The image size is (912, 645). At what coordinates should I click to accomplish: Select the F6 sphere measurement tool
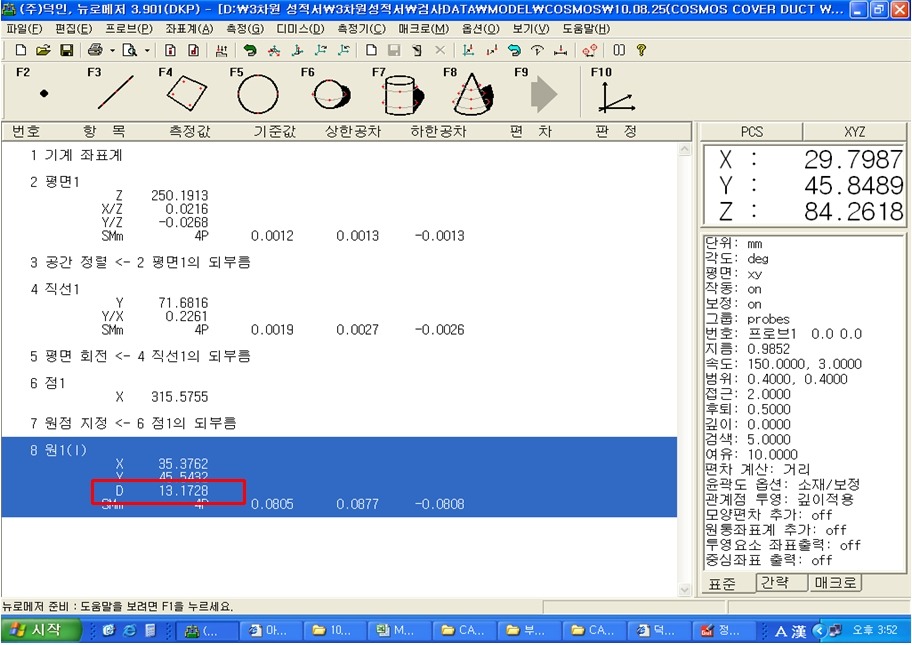(x=328, y=95)
